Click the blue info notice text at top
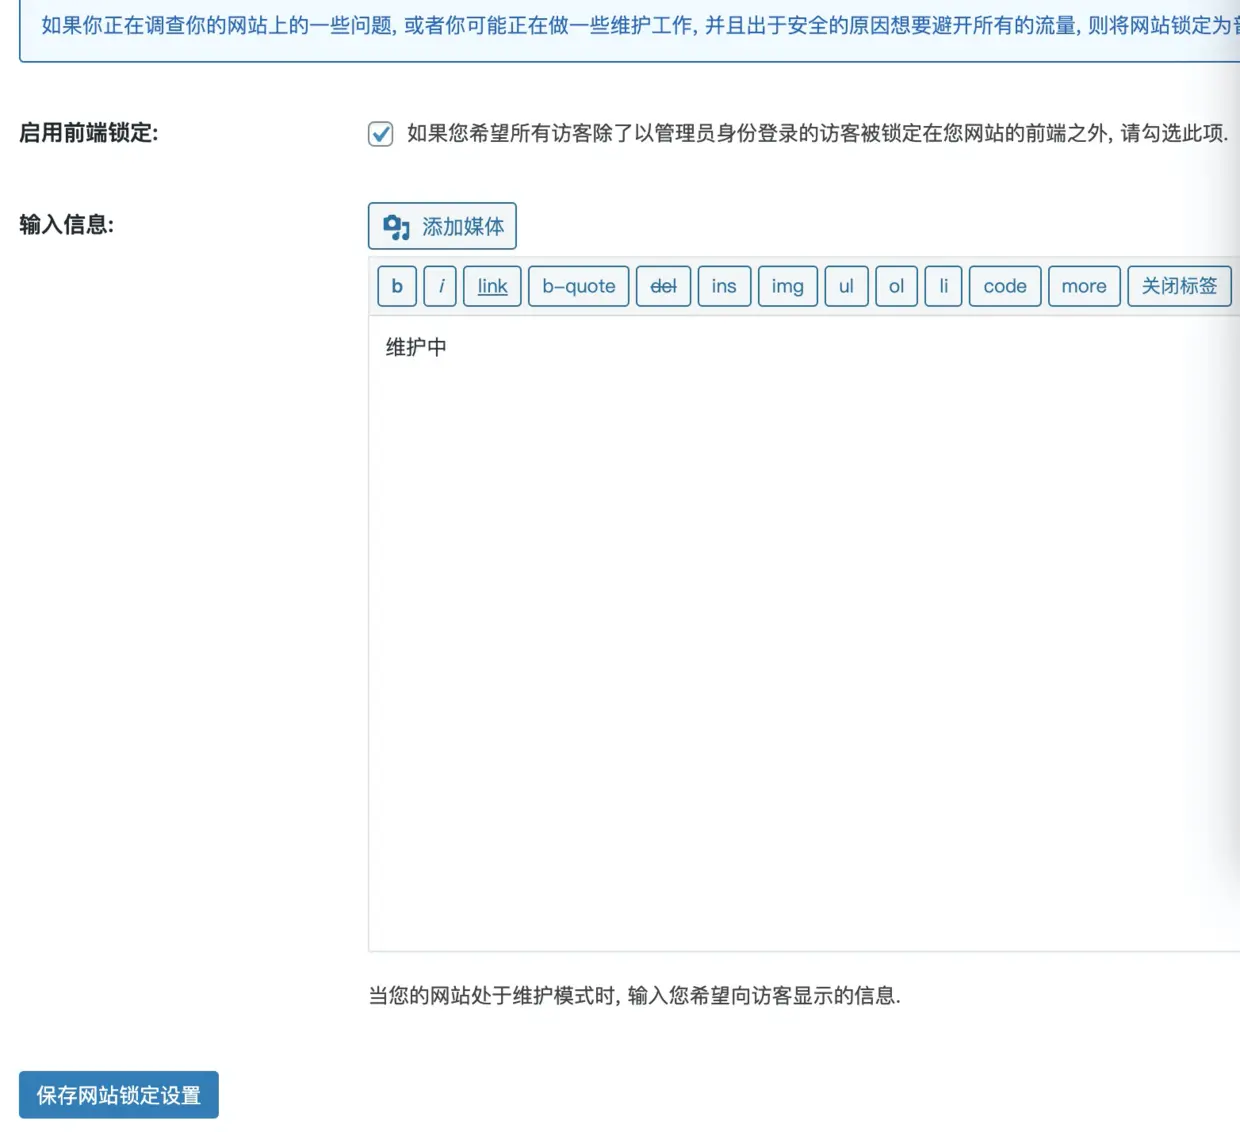 point(640,25)
